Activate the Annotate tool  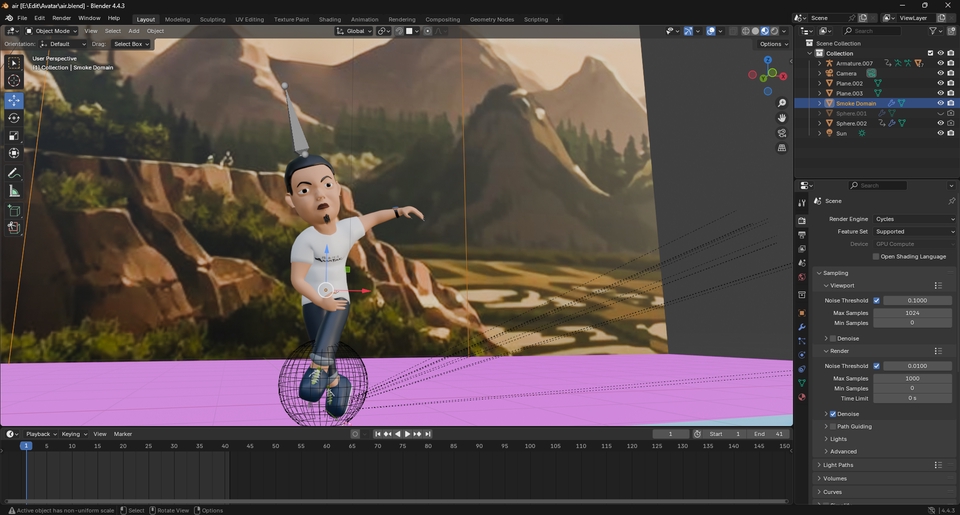pyautogui.click(x=14, y=173)
